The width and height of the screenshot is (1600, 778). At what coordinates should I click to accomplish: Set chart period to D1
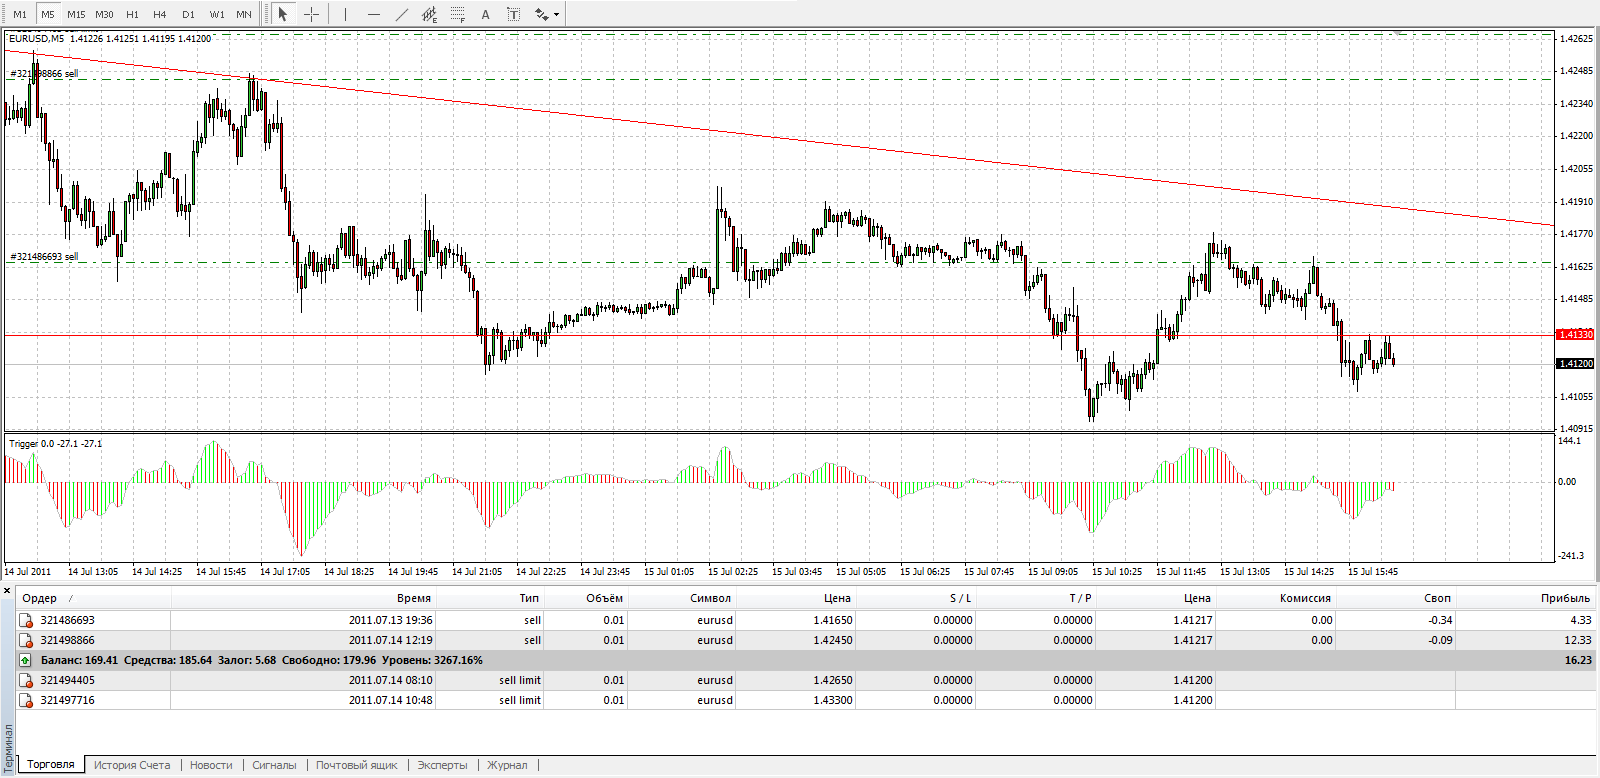click(x=188, y=14)
